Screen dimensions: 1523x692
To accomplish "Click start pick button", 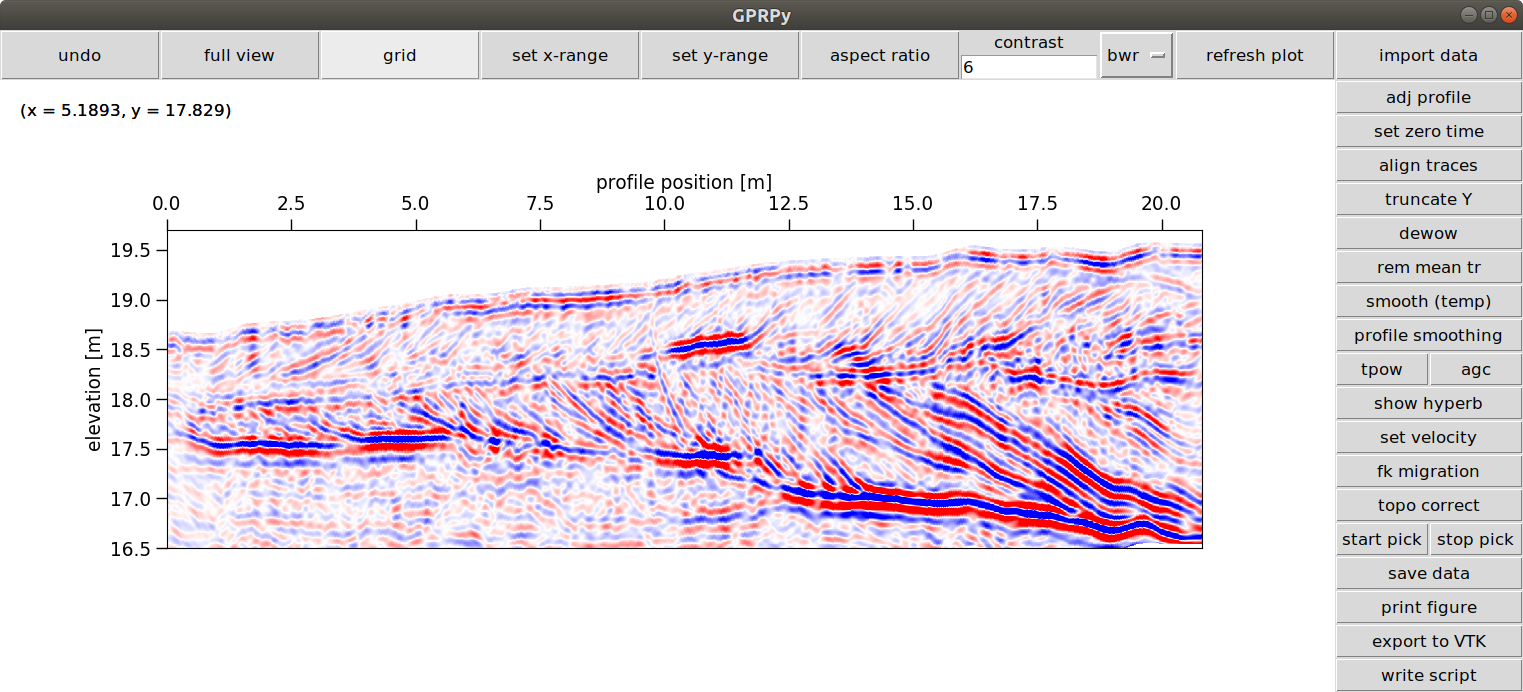I will click(1382, 539).
